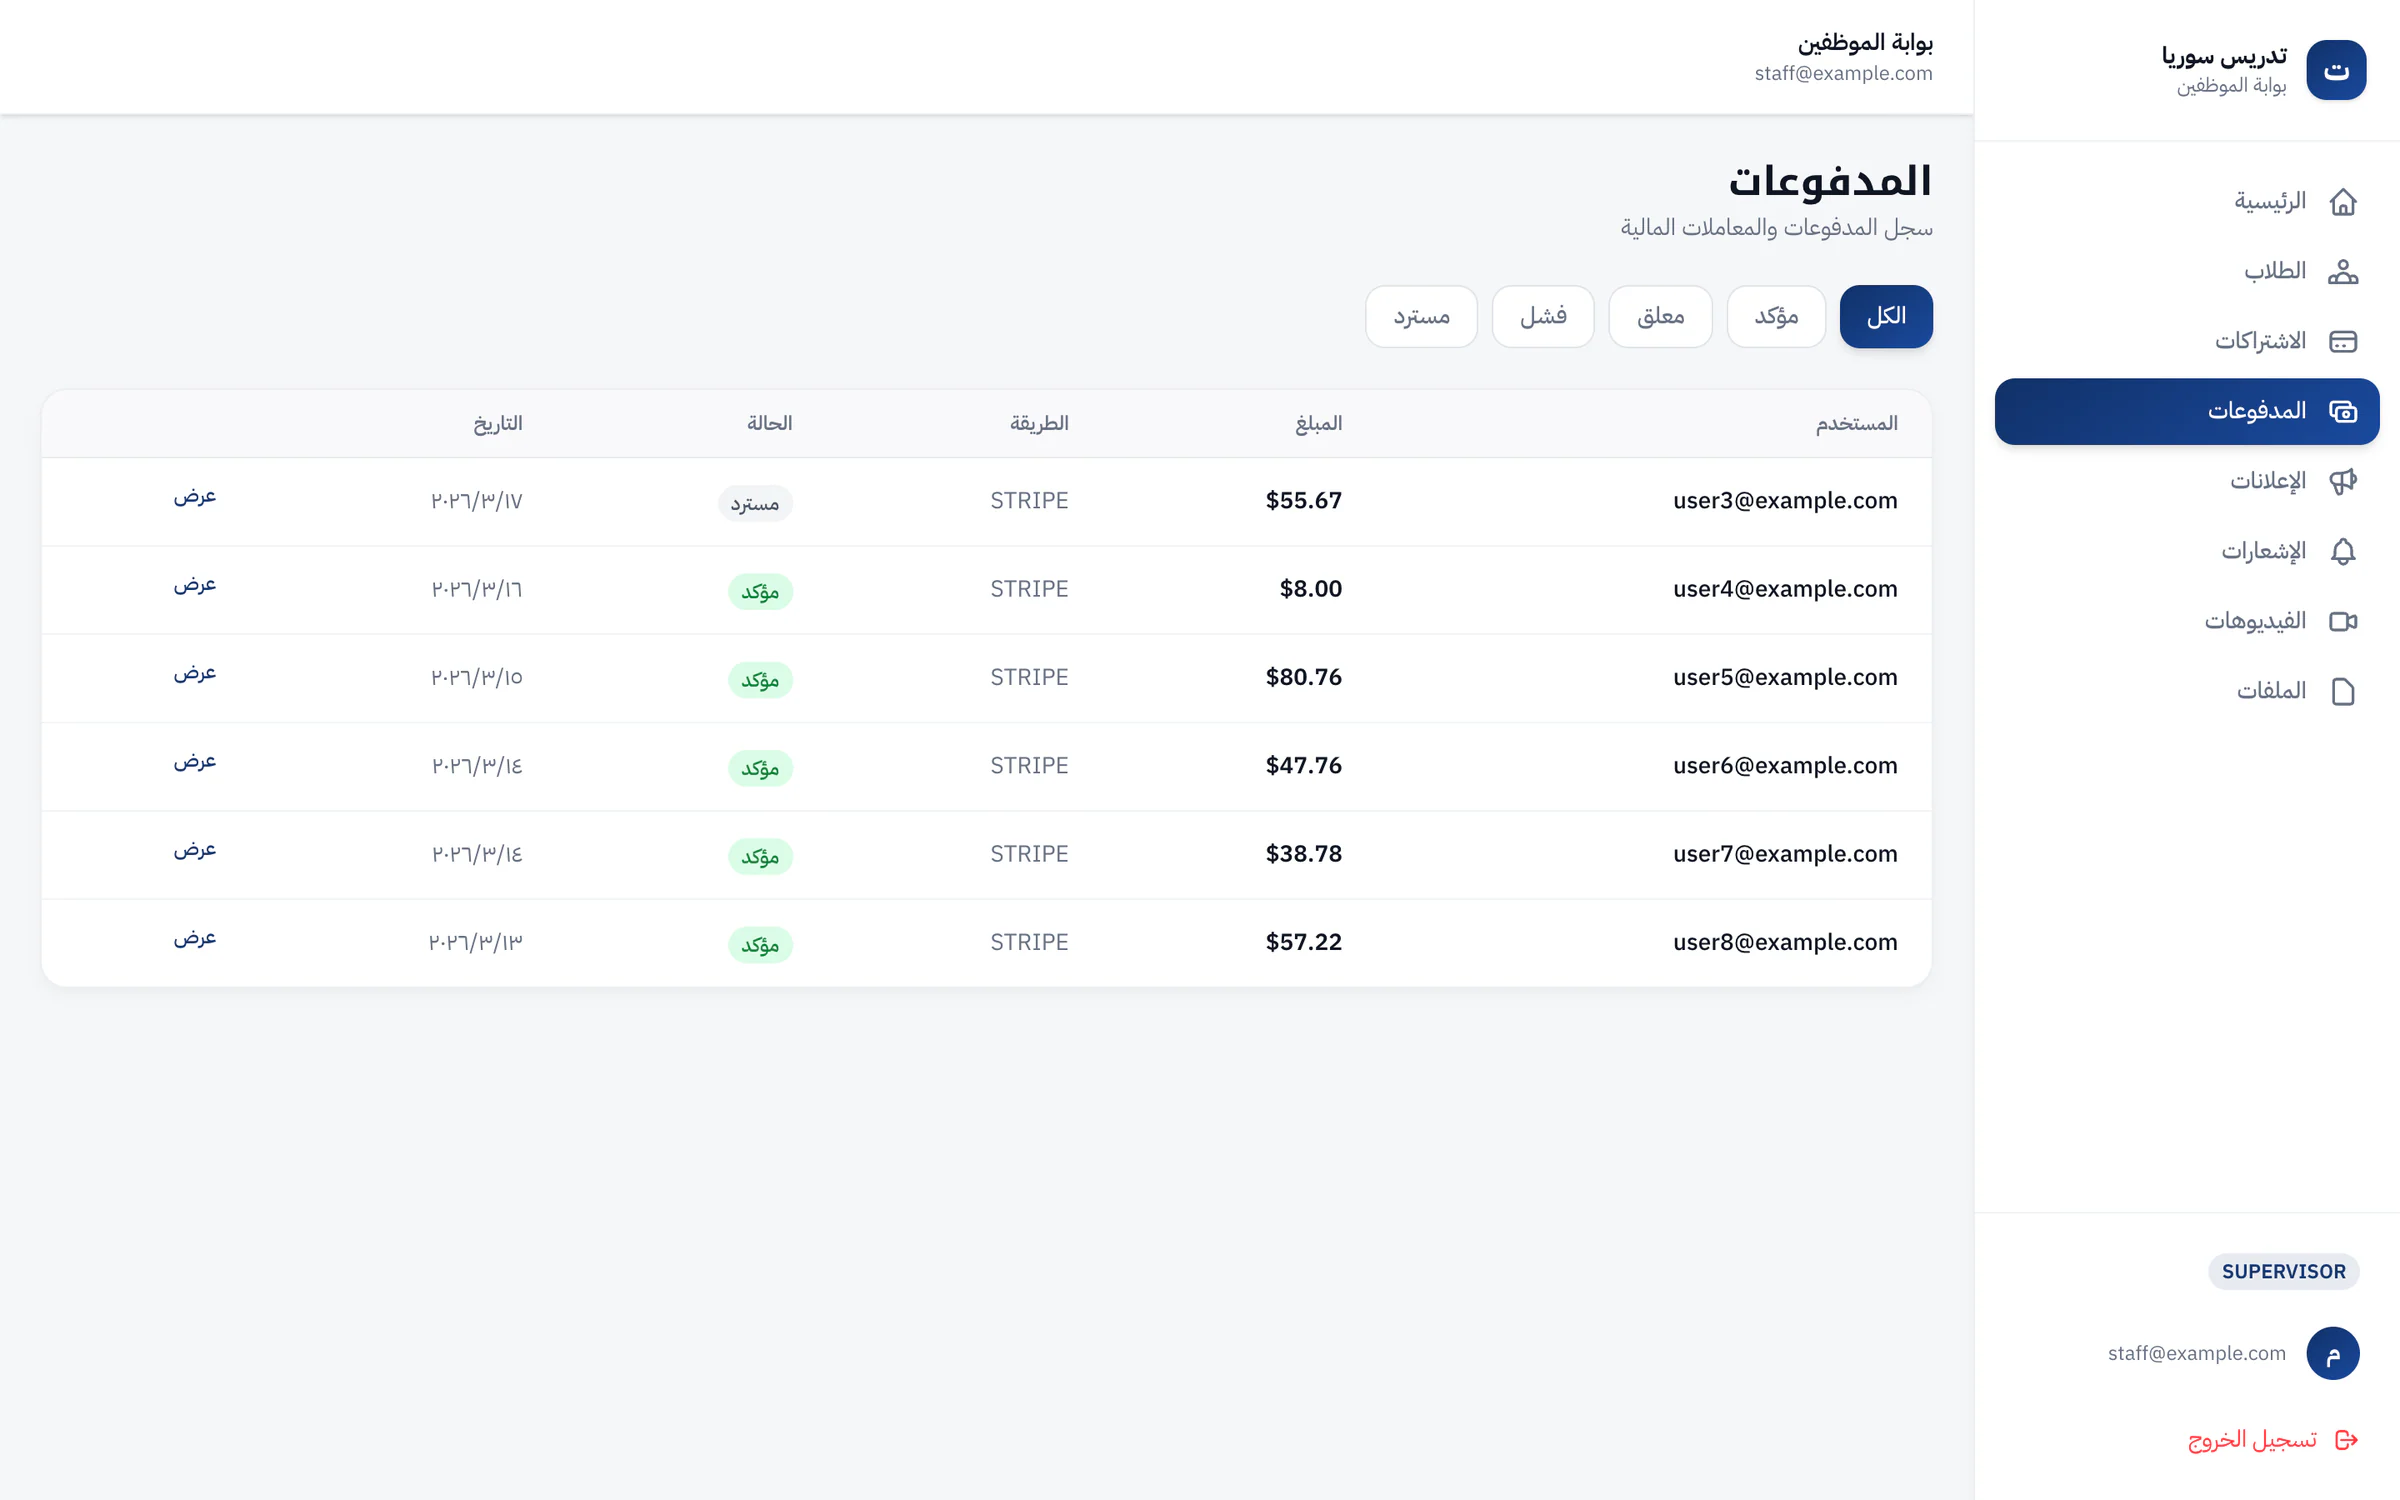Click the المبلغ column header
The width and height of the screenshot is (2400, 1500).
pos(1318,424)
